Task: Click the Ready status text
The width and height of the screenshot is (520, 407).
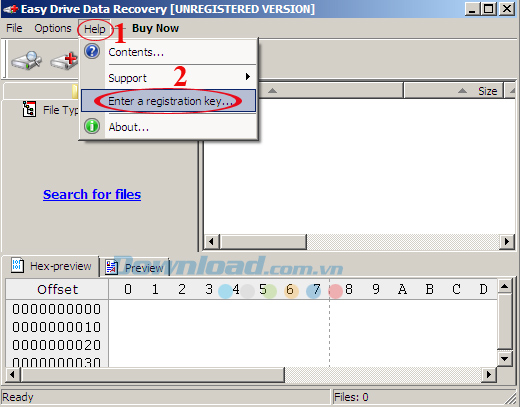Action: [18, 397]
